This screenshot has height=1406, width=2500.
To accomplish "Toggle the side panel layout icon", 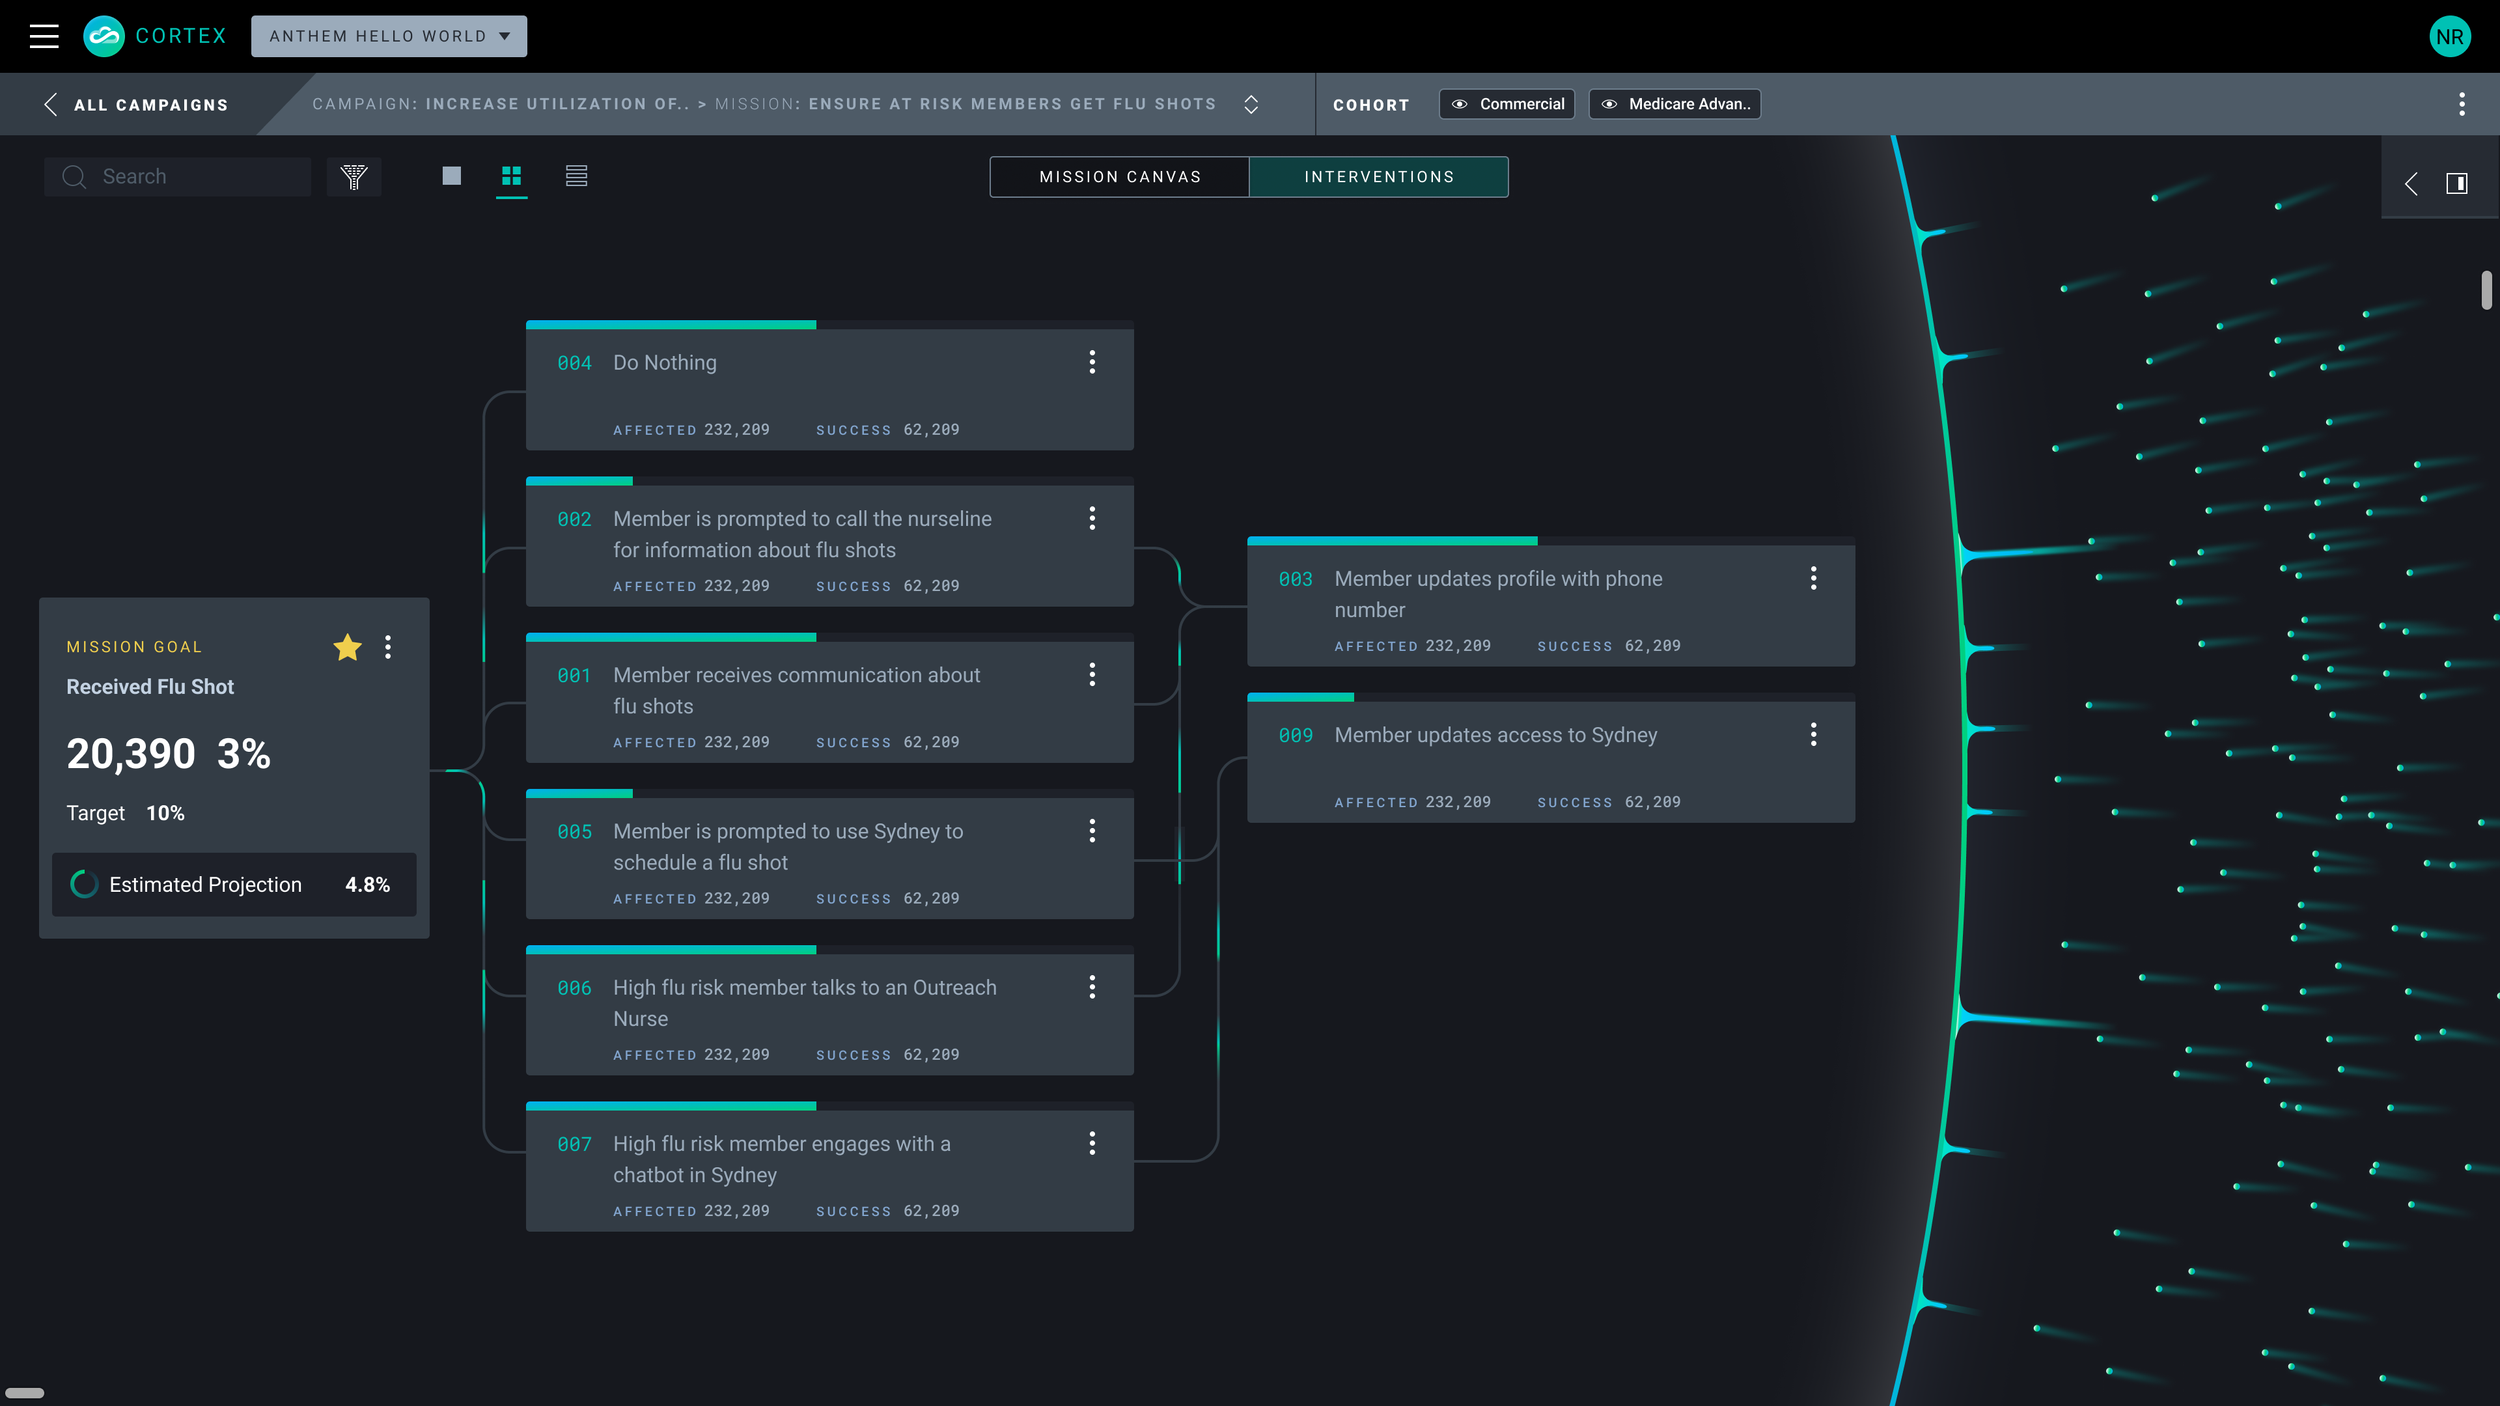I will pos(2456,183).
